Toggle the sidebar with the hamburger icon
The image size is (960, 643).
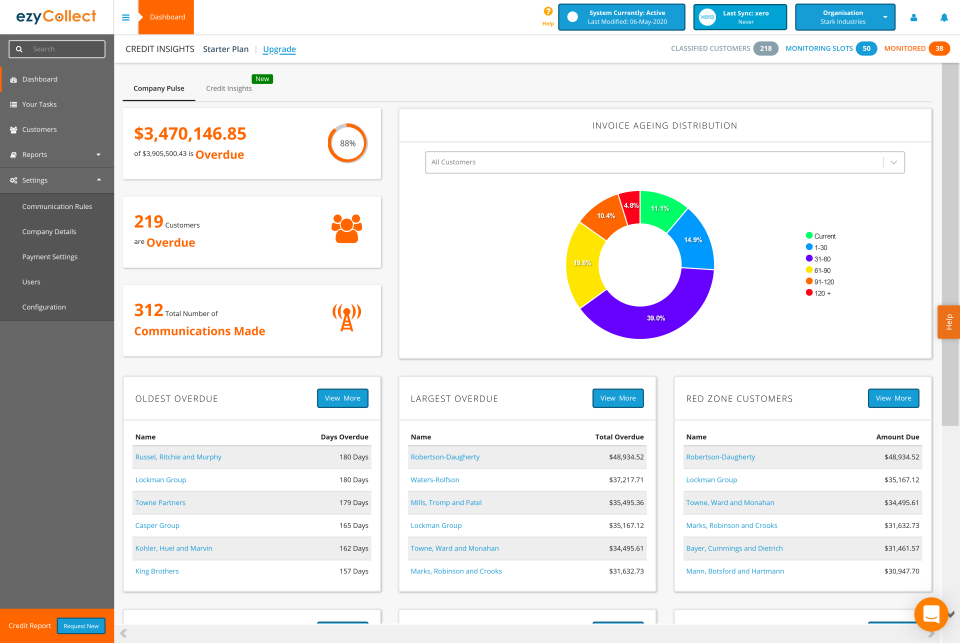coord(125,17)
